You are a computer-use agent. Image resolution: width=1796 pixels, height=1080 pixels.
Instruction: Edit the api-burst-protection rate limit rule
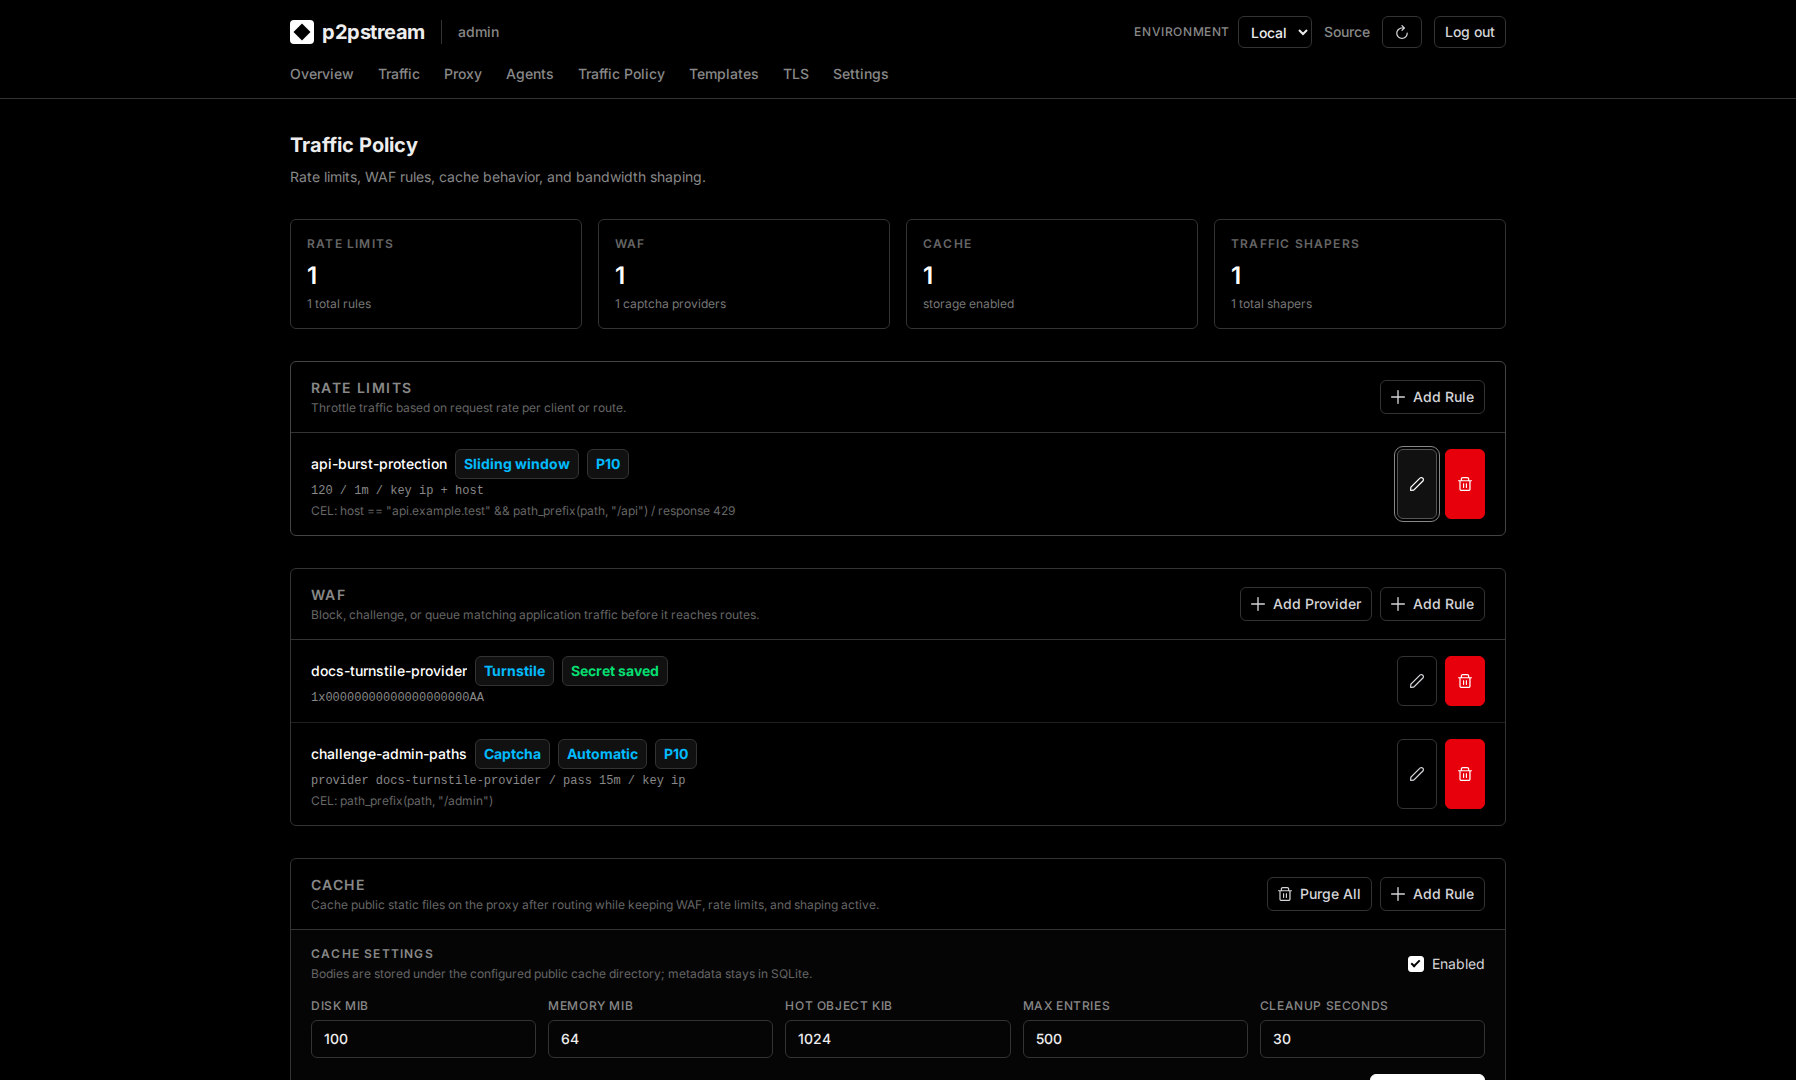(1417, 484)
